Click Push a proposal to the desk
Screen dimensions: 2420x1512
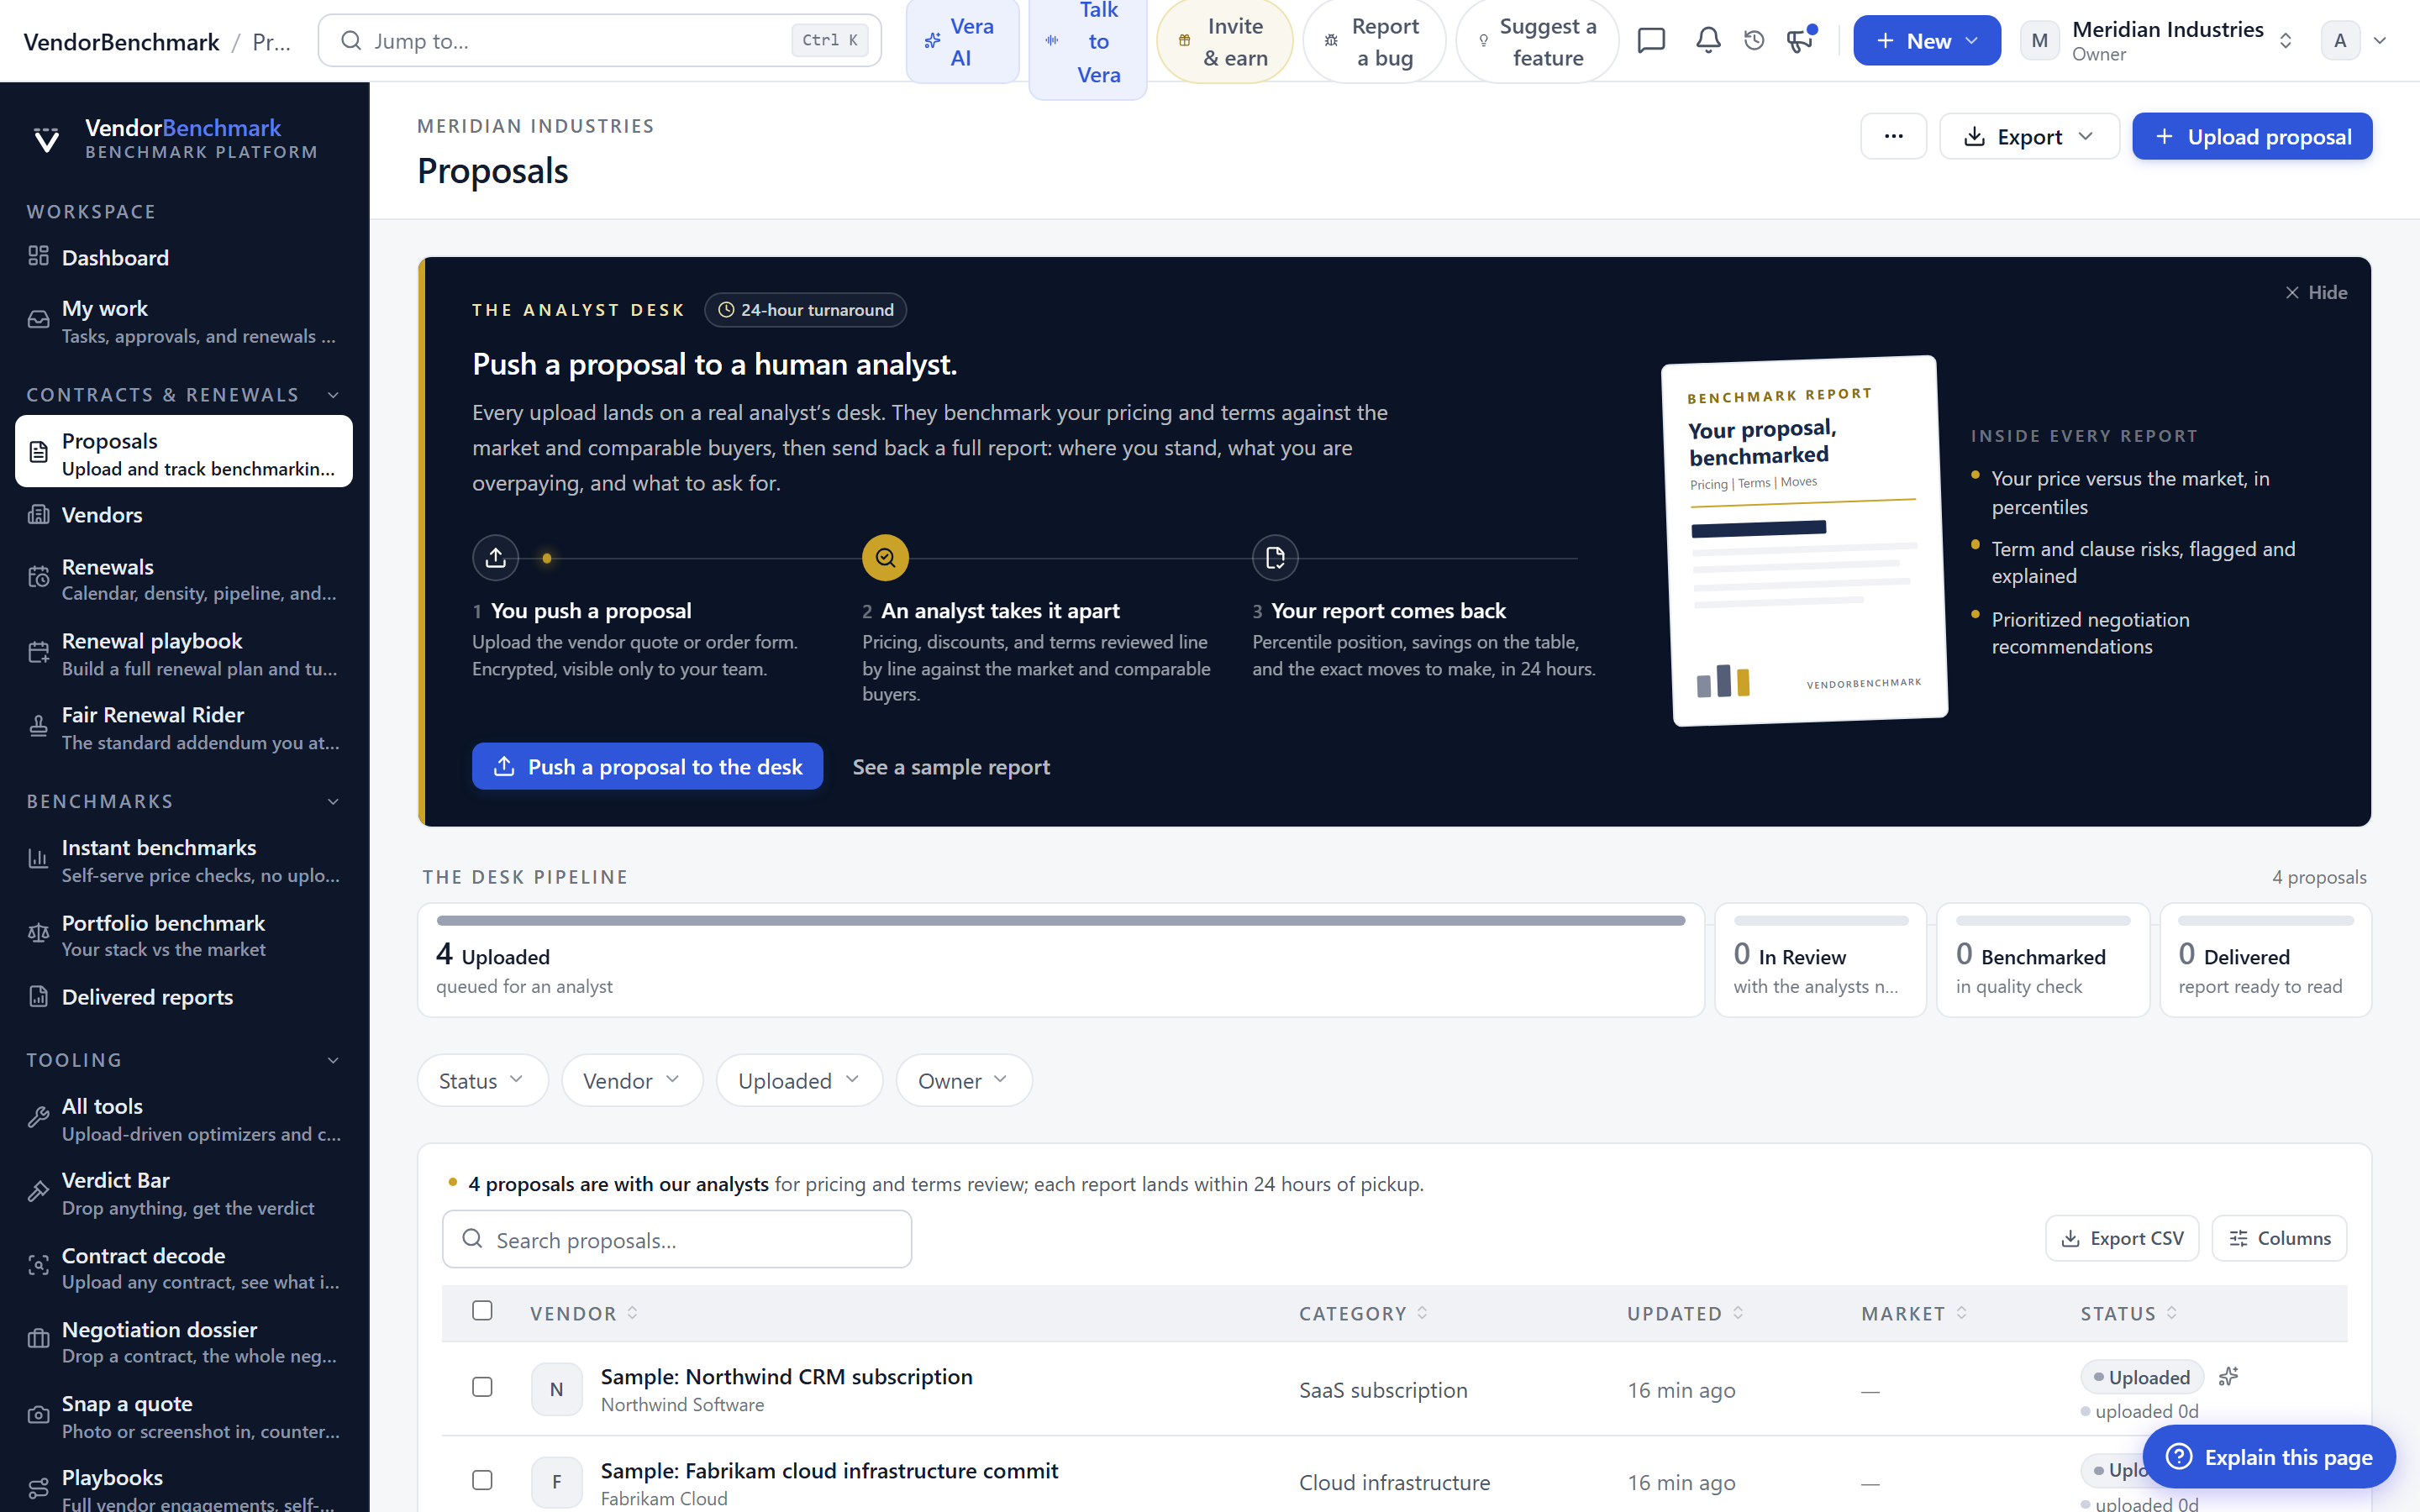(x=647, y=766)
